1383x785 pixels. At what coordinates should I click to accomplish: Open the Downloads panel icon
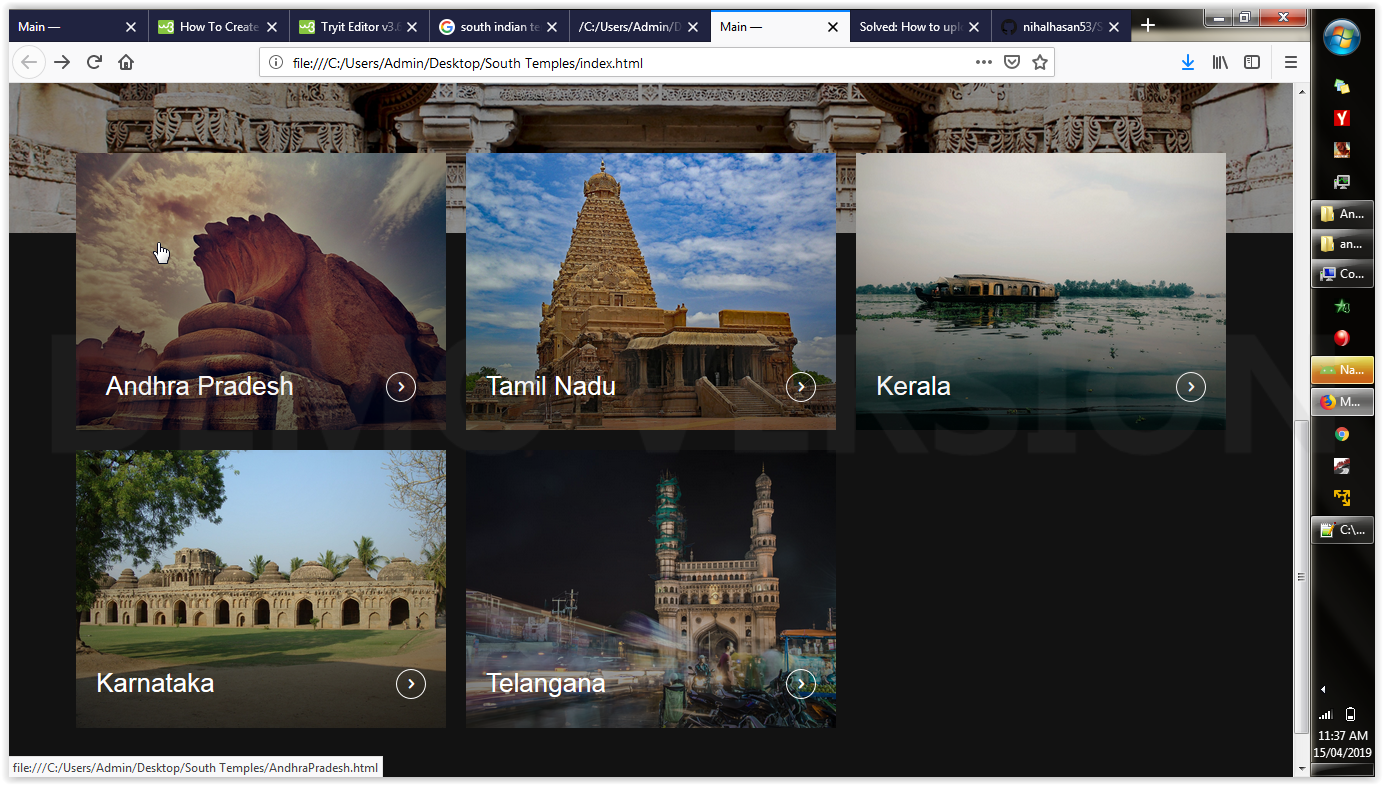tap(1188, 61)
